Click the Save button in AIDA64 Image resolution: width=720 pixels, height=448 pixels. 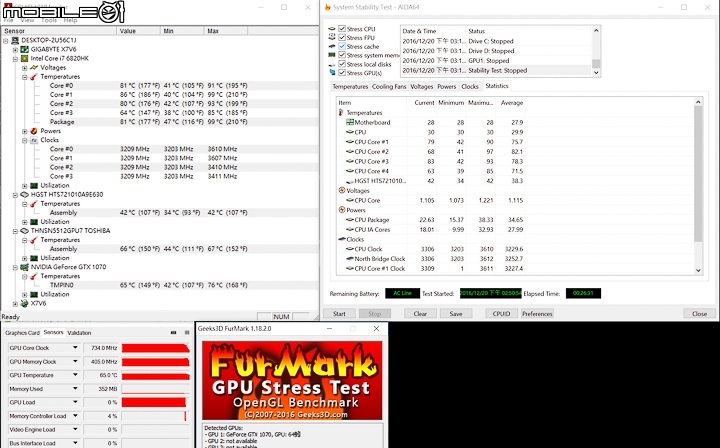(456, 314)
